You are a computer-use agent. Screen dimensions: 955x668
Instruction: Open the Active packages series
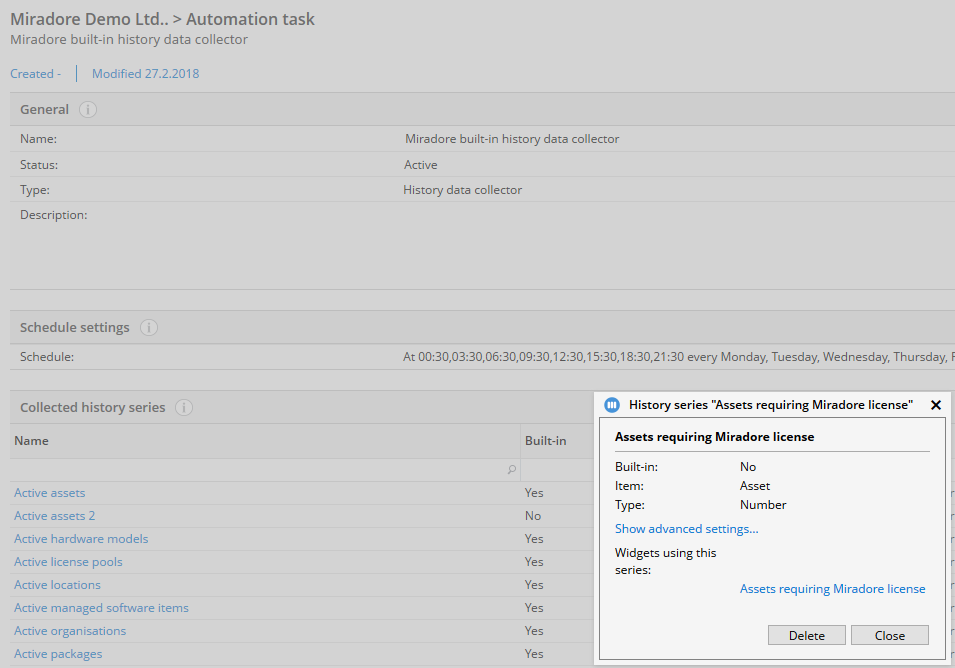[x=58, y=654]
